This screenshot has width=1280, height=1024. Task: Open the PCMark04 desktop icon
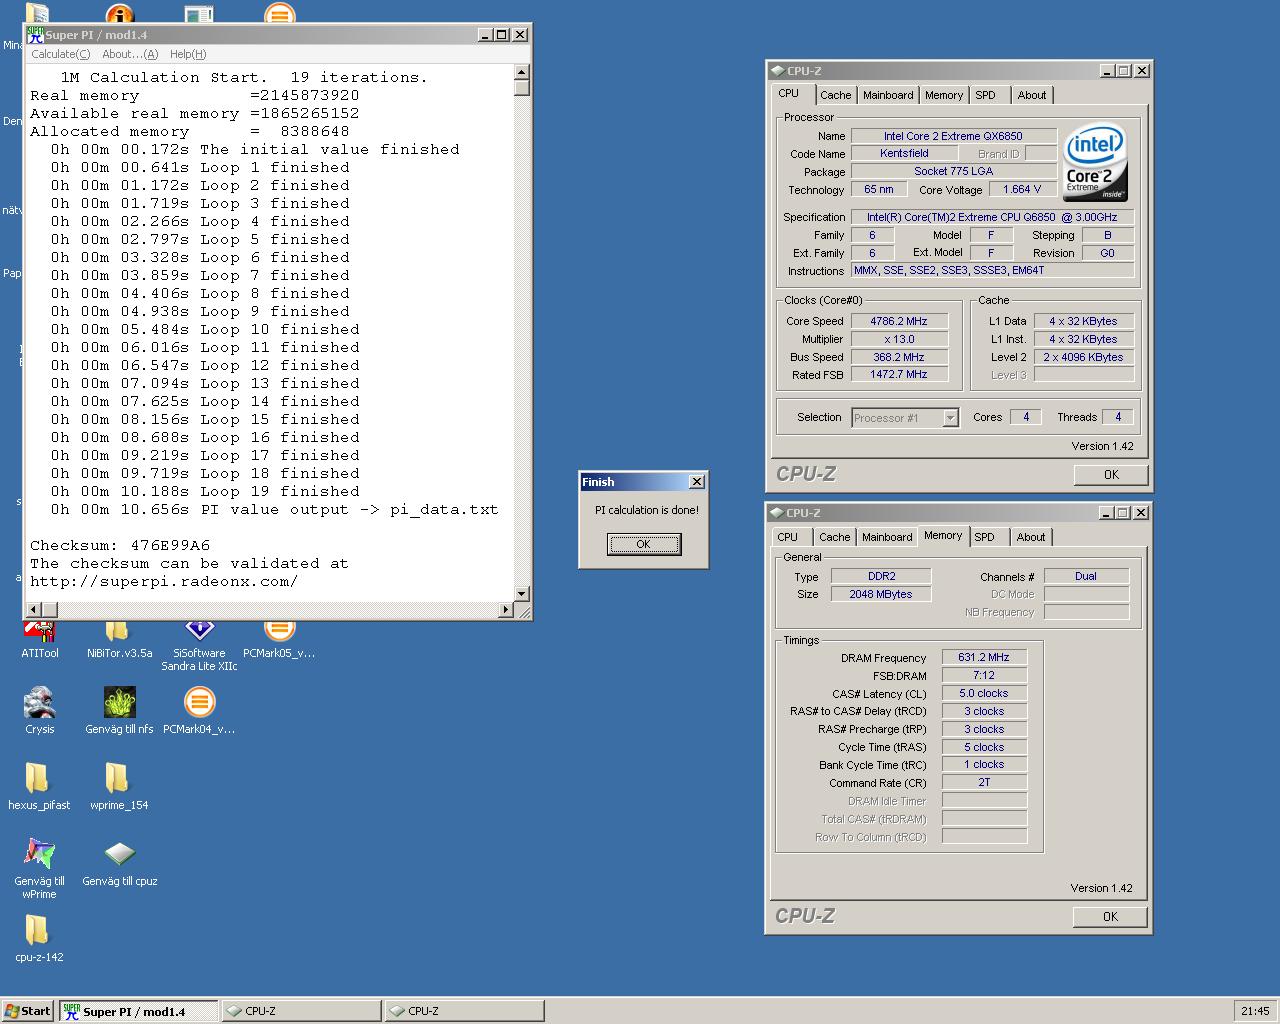point(199,710)
